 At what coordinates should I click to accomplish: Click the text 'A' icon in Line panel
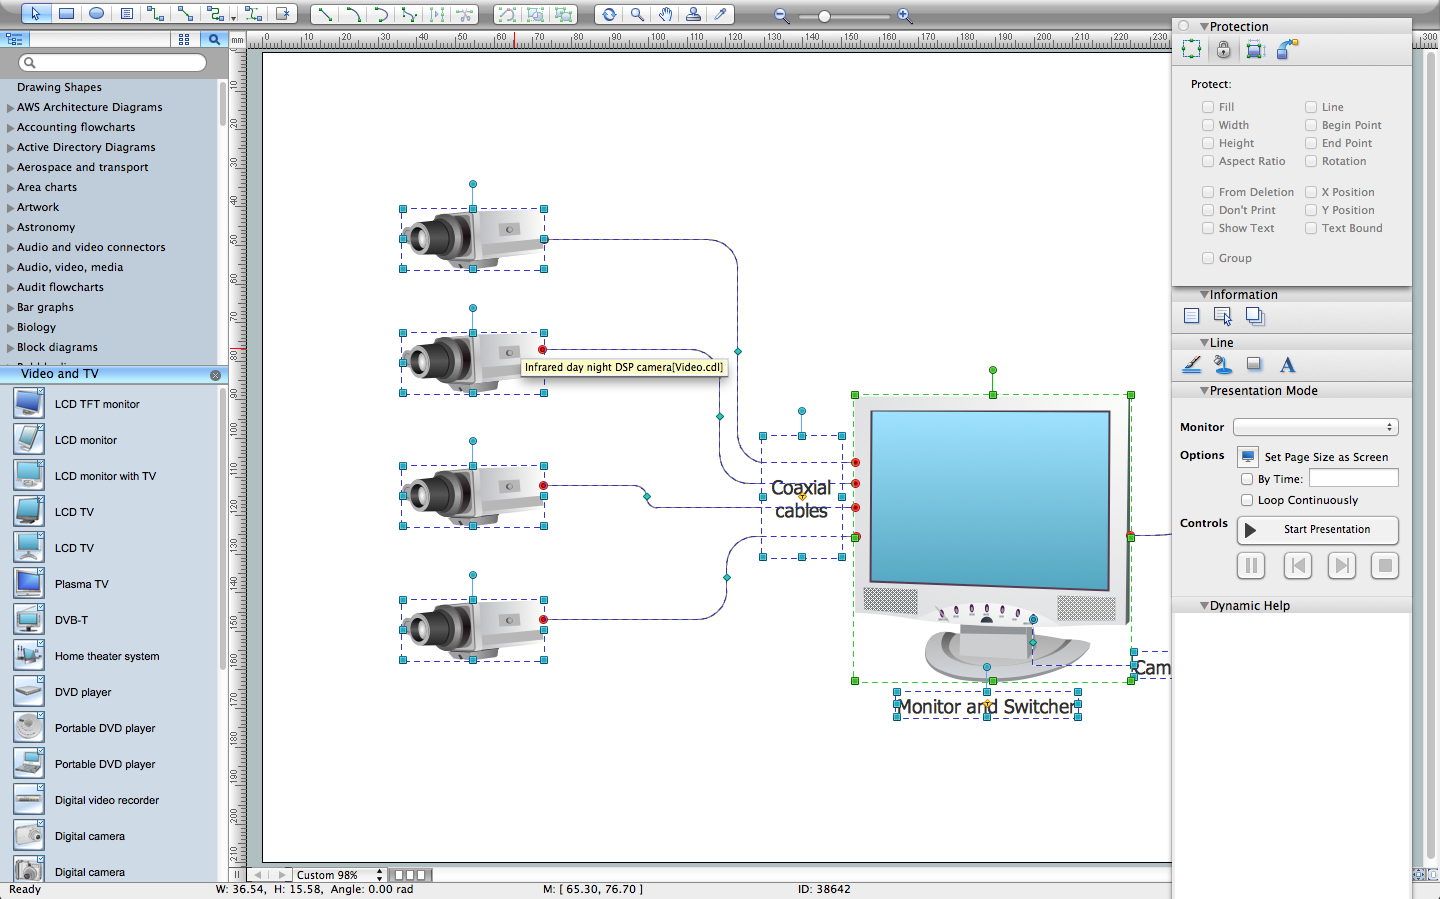(x=1287, y=364)
